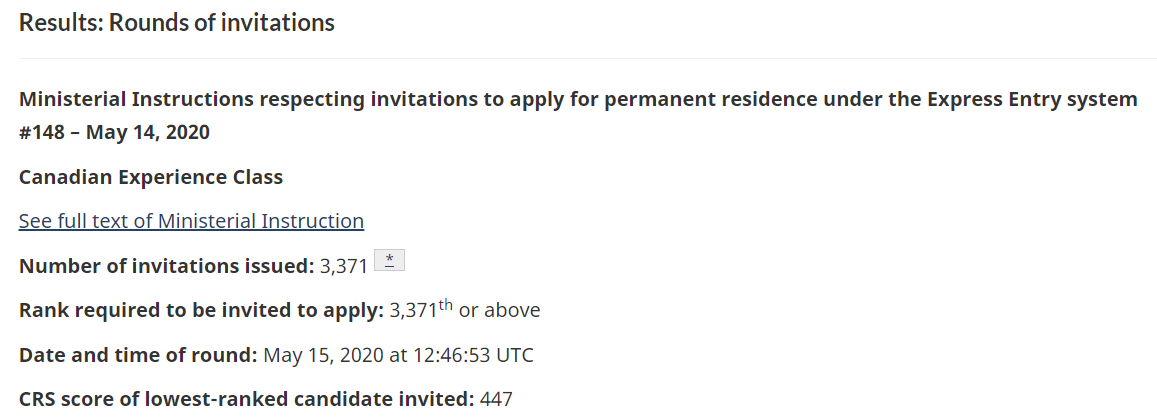Select the '#148 – May 14, 2020' text
This screenshot has height=417, width=1157.
[114, 132]
